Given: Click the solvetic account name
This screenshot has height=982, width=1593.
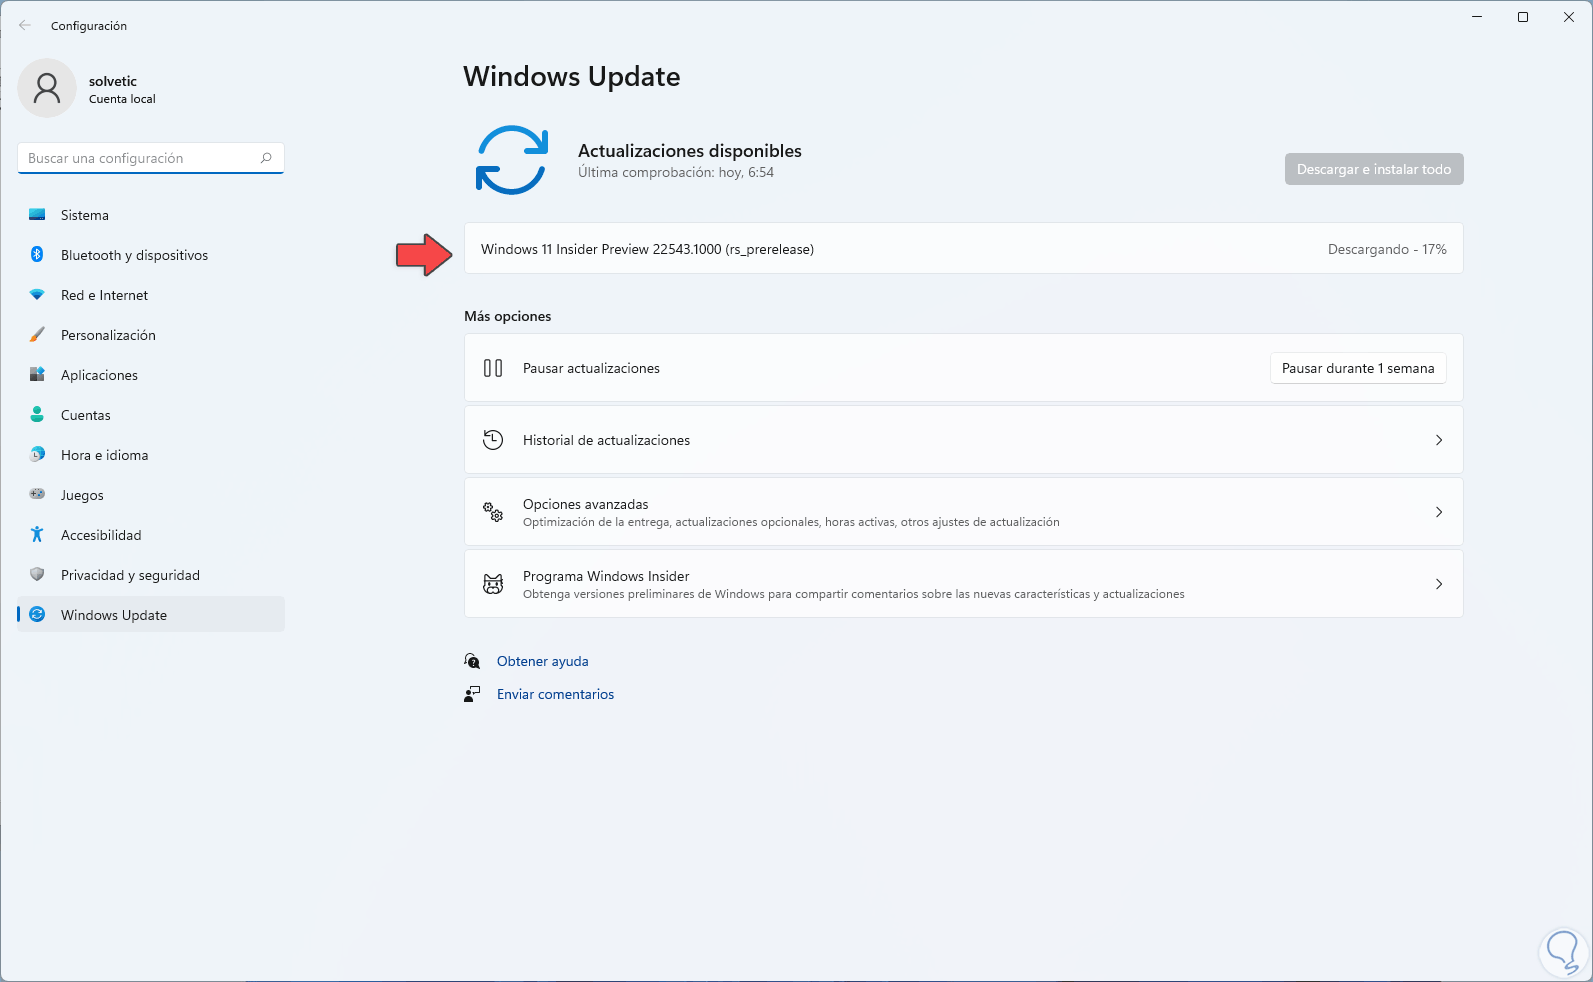Looking at the screenshot, I should click(113, 81).
